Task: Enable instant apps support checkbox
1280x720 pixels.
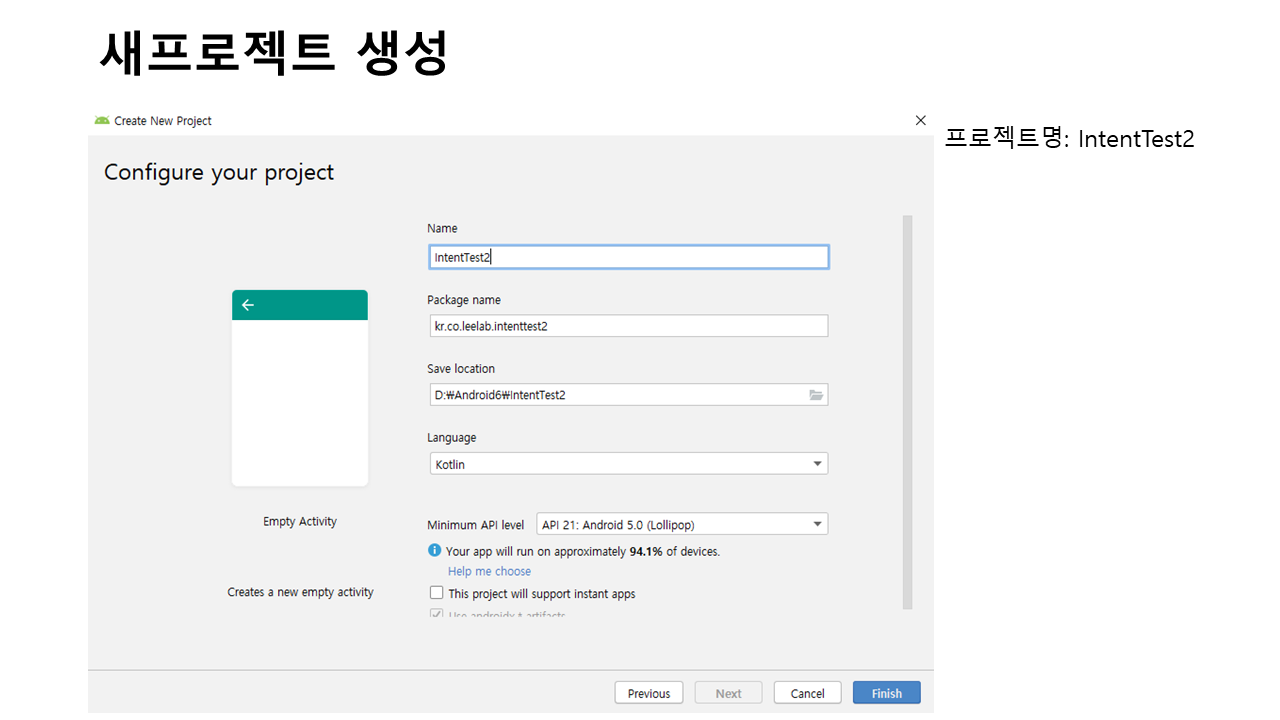Action: pyautogui.click(x=436, y=593)
